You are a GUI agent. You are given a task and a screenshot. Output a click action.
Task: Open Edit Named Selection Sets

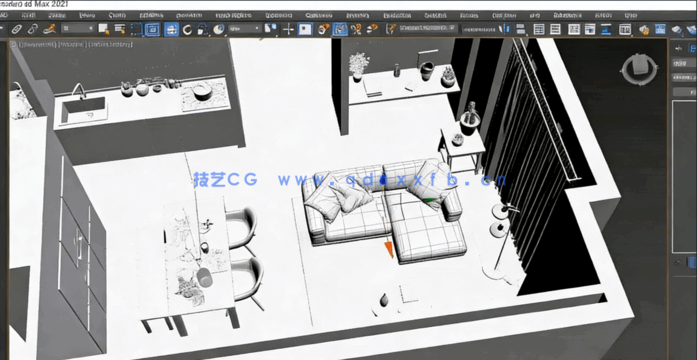point(390,29)
